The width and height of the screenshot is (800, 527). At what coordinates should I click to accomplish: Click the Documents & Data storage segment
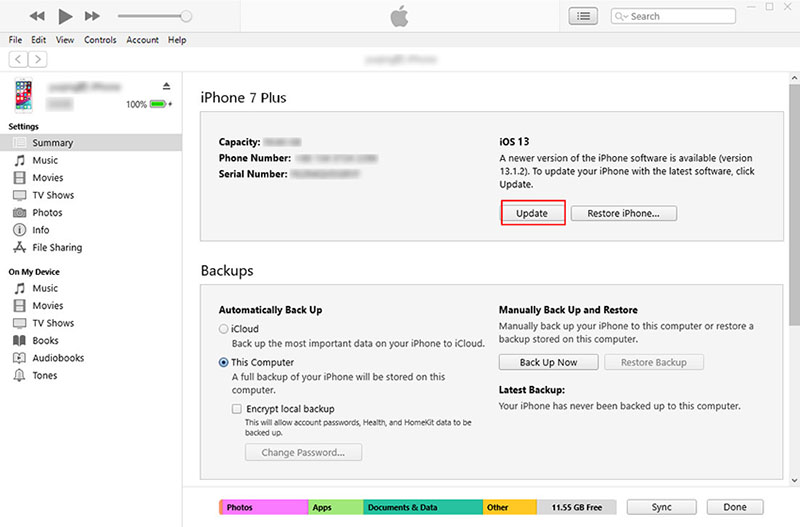click(x=423, y=507)
